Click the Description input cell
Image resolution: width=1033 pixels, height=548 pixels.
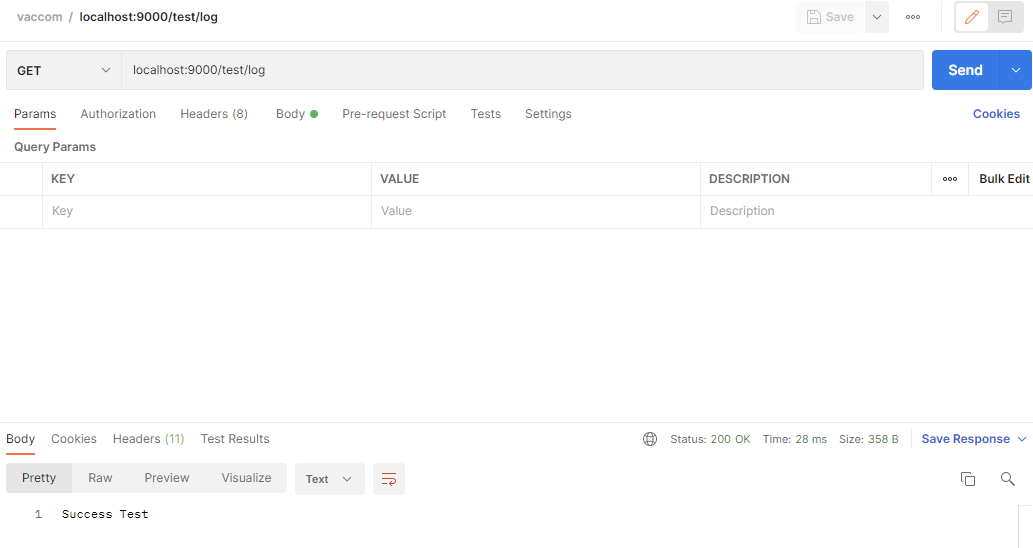[866, 211]
